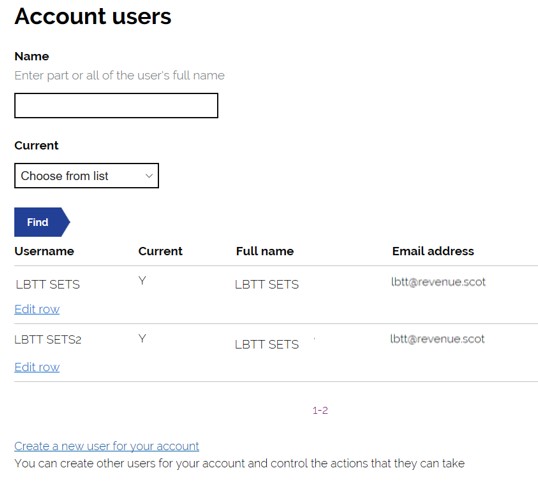
Task: Select the LBTT SETS2 username cell
Action: [x=48, y=340]
